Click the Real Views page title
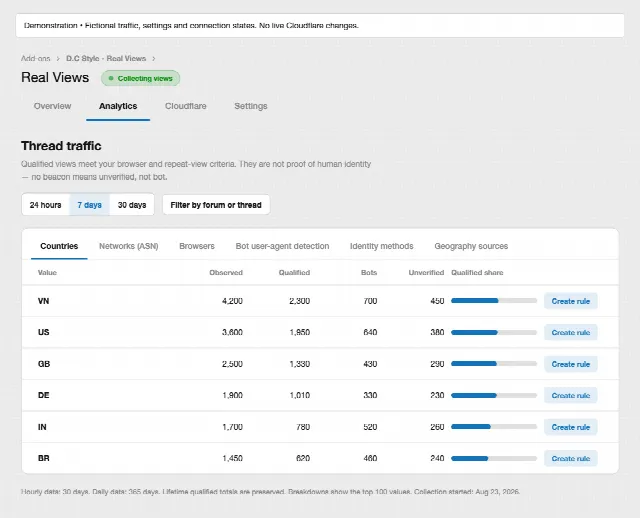This screenshot has width=640, height=518. click(x=55, y=78)
